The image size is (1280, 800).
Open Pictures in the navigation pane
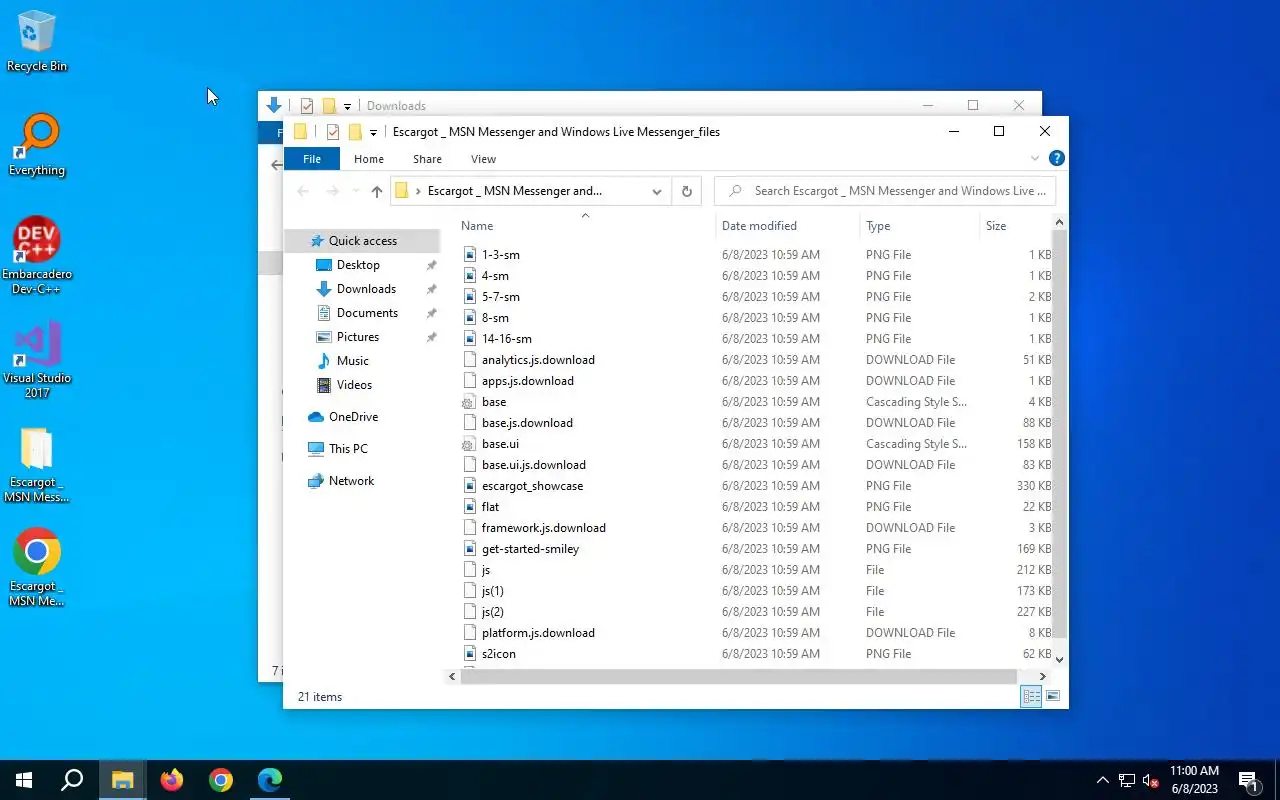click(358, 337)
